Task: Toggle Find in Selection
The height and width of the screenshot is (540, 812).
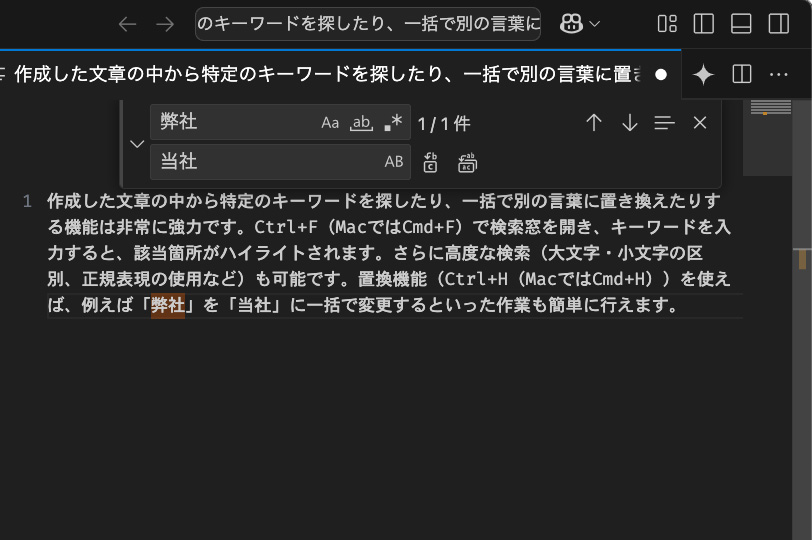Action: pos(664,123)
